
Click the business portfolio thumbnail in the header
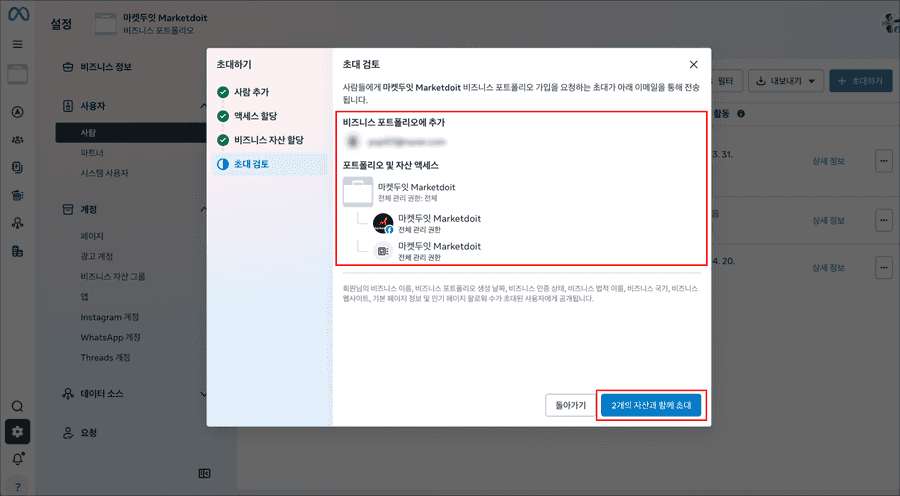[x=106, y=24]
